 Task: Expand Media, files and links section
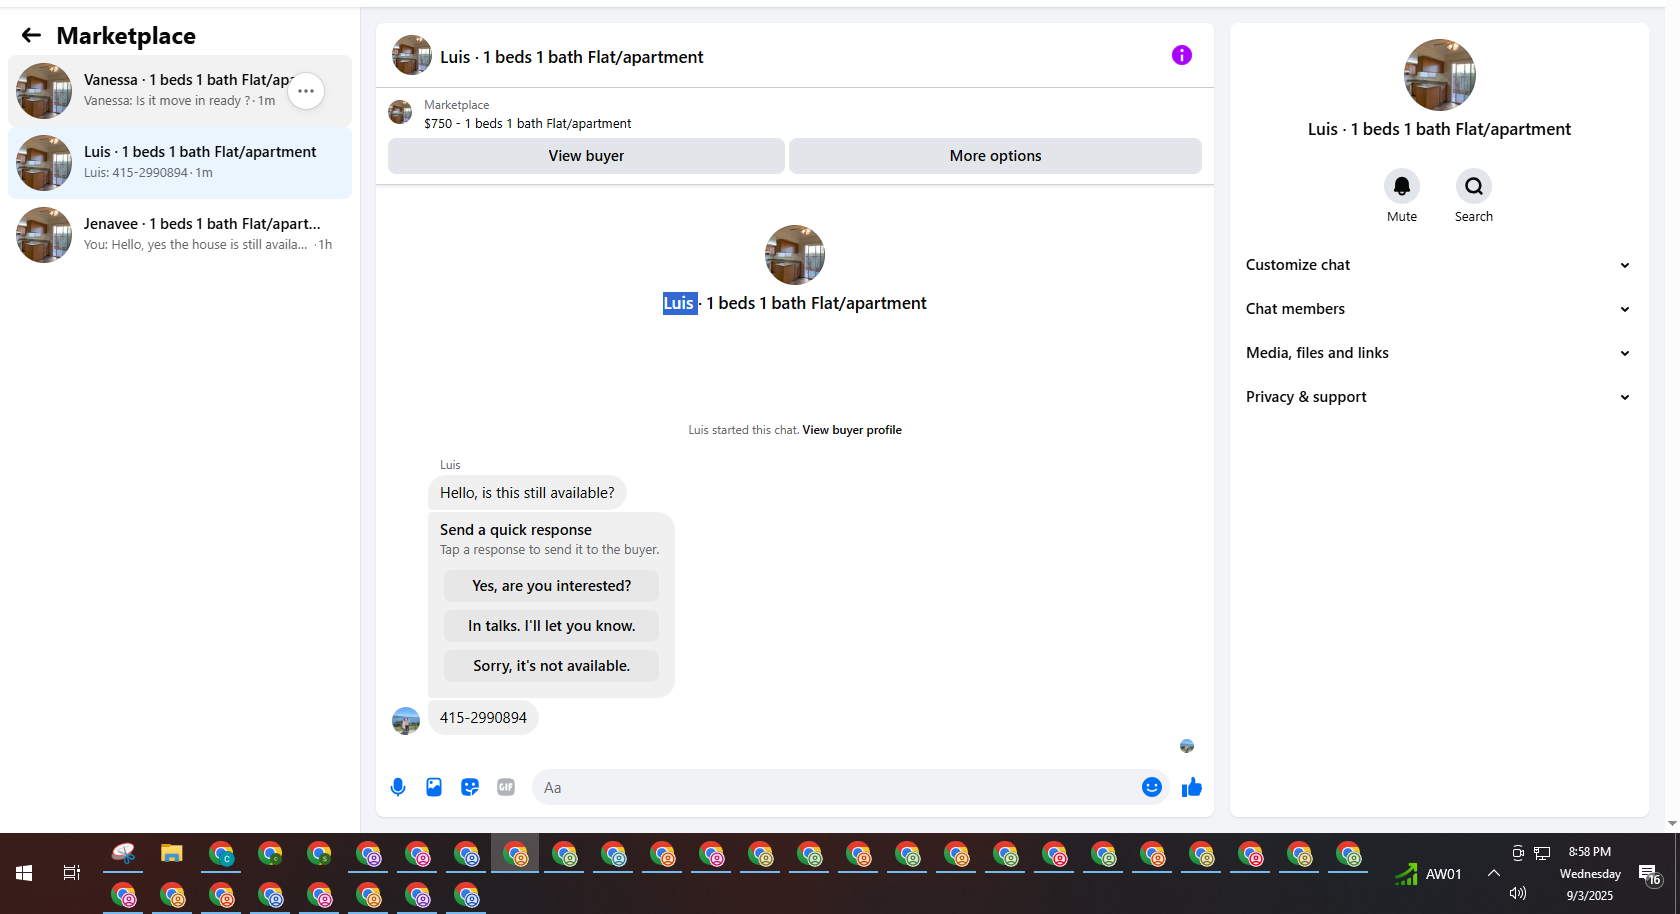click(1439, 353)
